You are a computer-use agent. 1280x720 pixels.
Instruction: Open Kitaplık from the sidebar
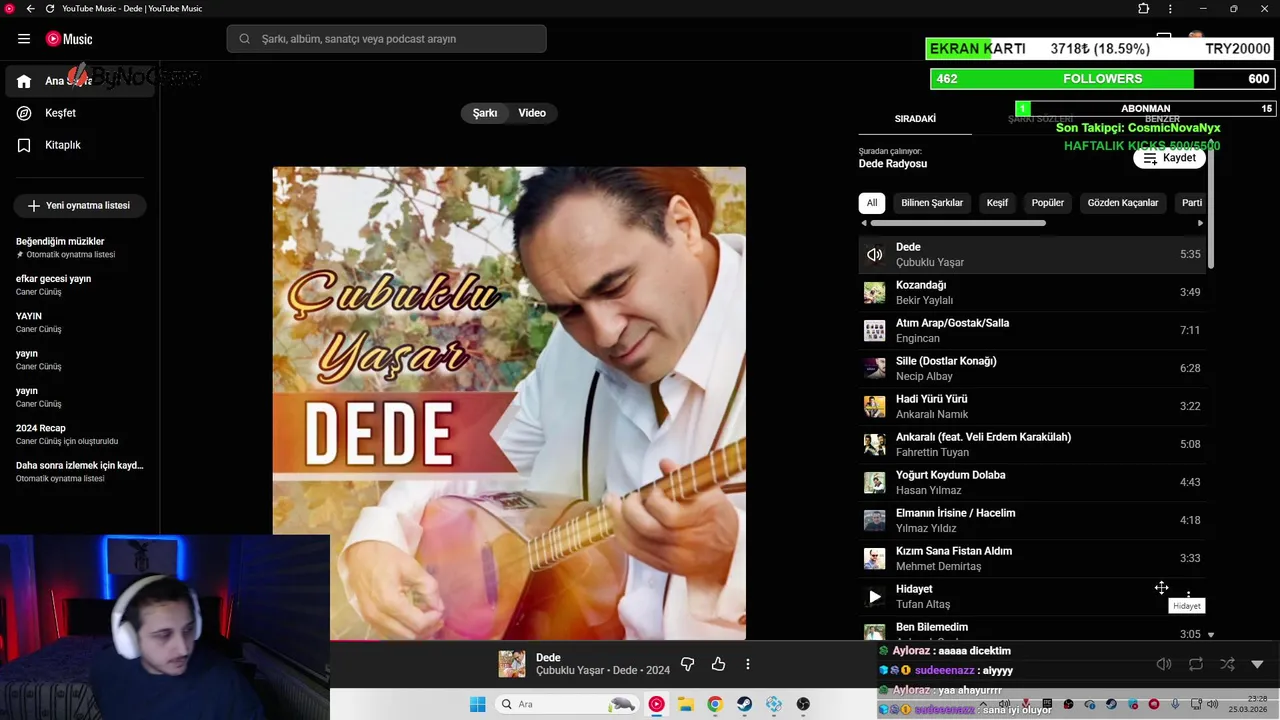(62, 145)
